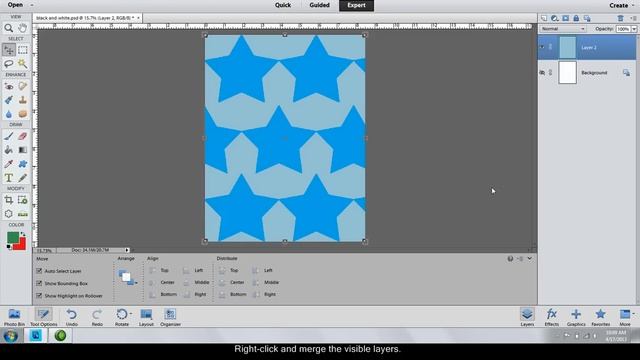Add a layer mask
The height and width of the screenshot is (360, 640).
[x=565, y=18]
